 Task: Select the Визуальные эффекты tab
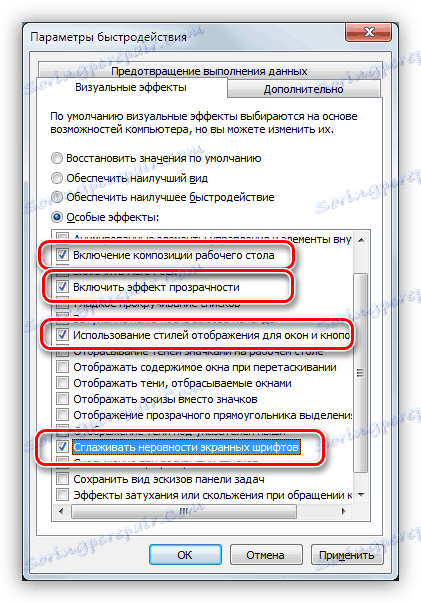pyautogui.click(x=131, y=87)
